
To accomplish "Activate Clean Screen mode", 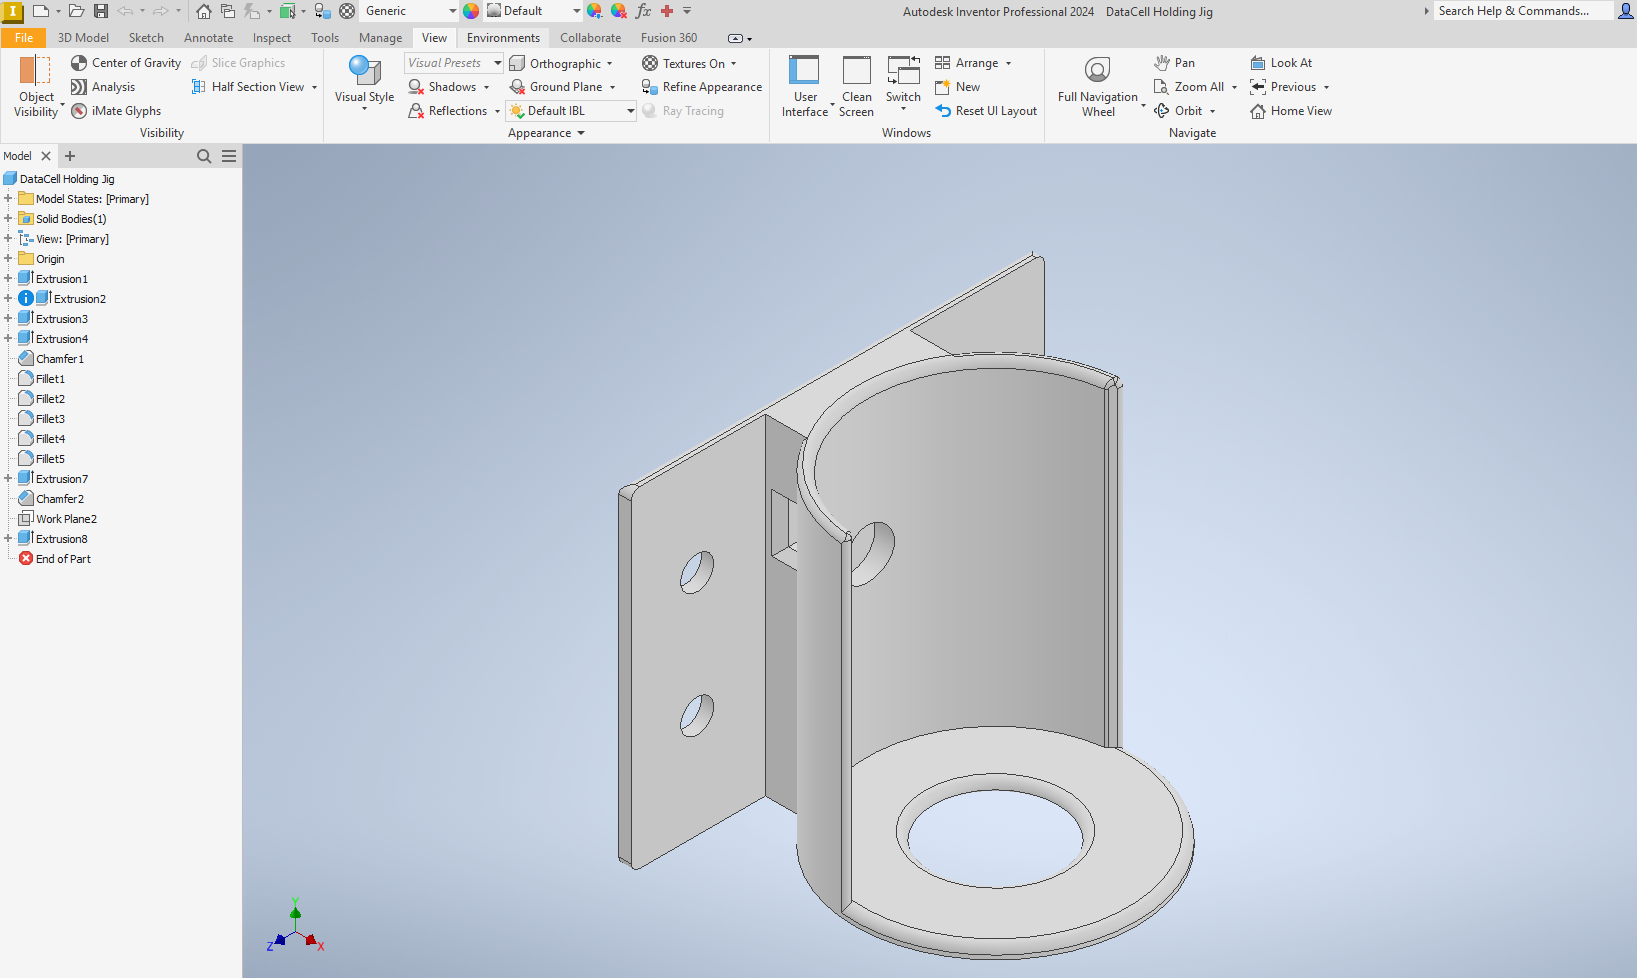I will point(856,85).
